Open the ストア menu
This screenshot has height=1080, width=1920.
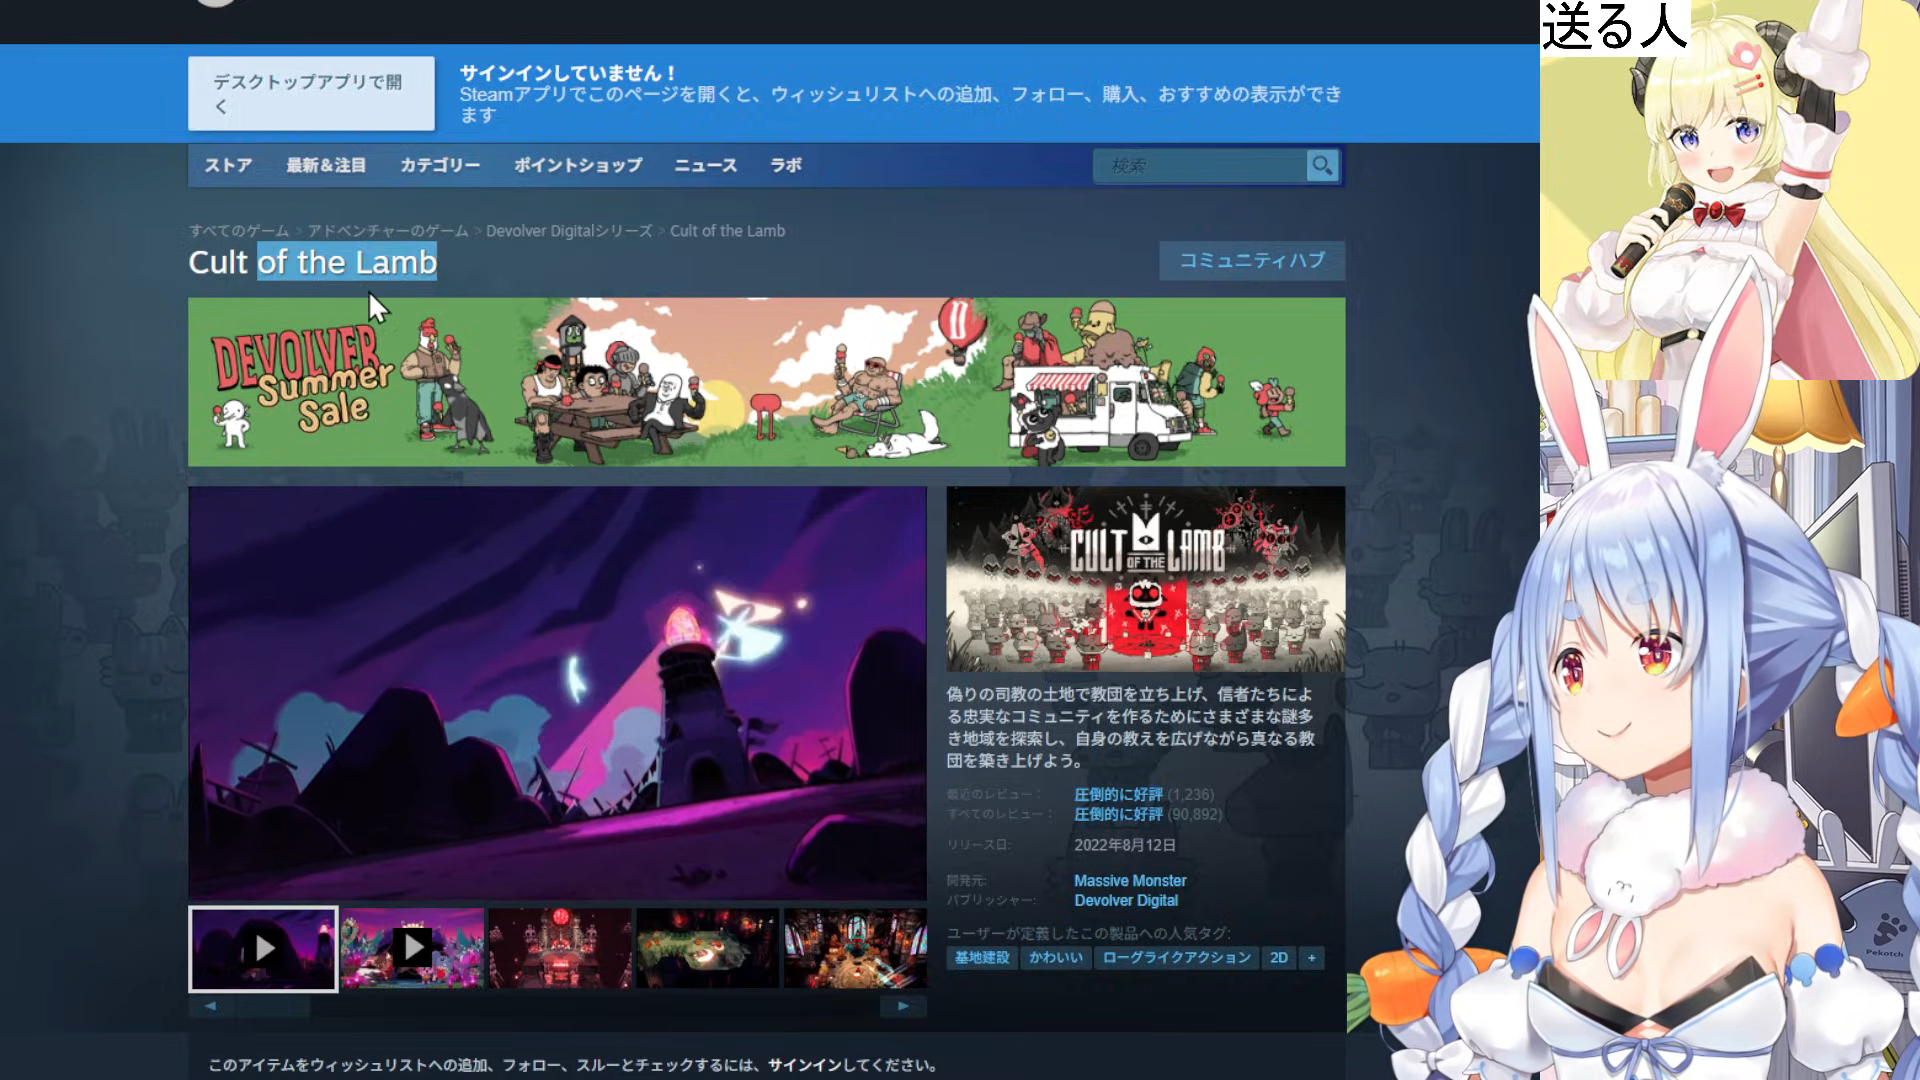[228, 165]
